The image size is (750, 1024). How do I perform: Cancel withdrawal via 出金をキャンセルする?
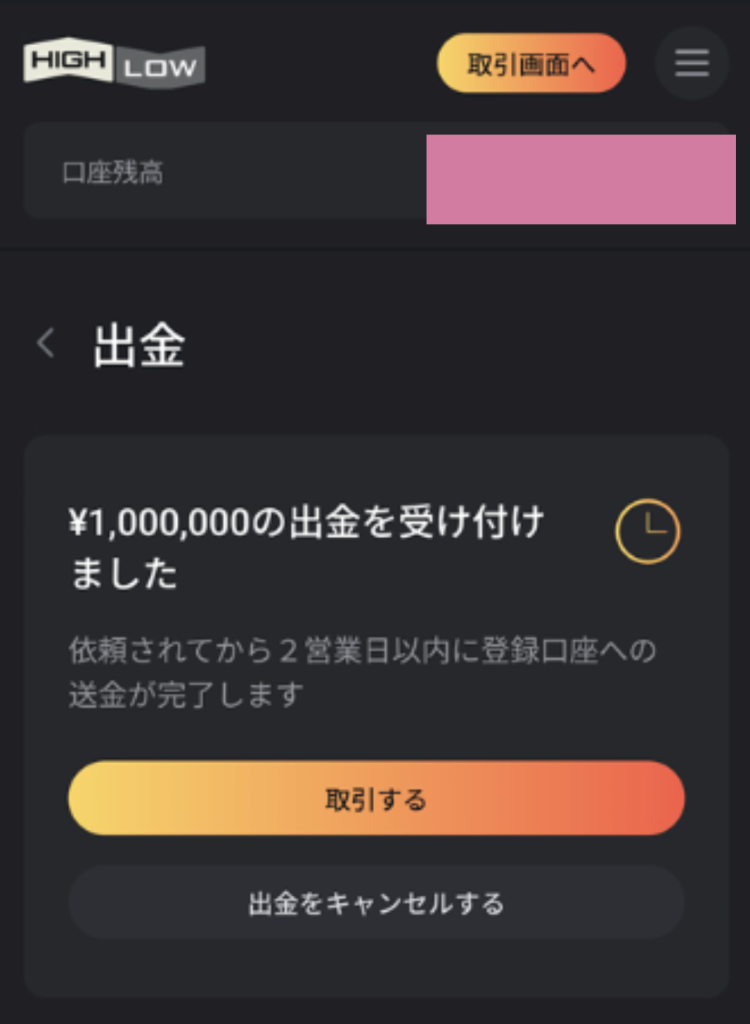click(x=376, y=903)
